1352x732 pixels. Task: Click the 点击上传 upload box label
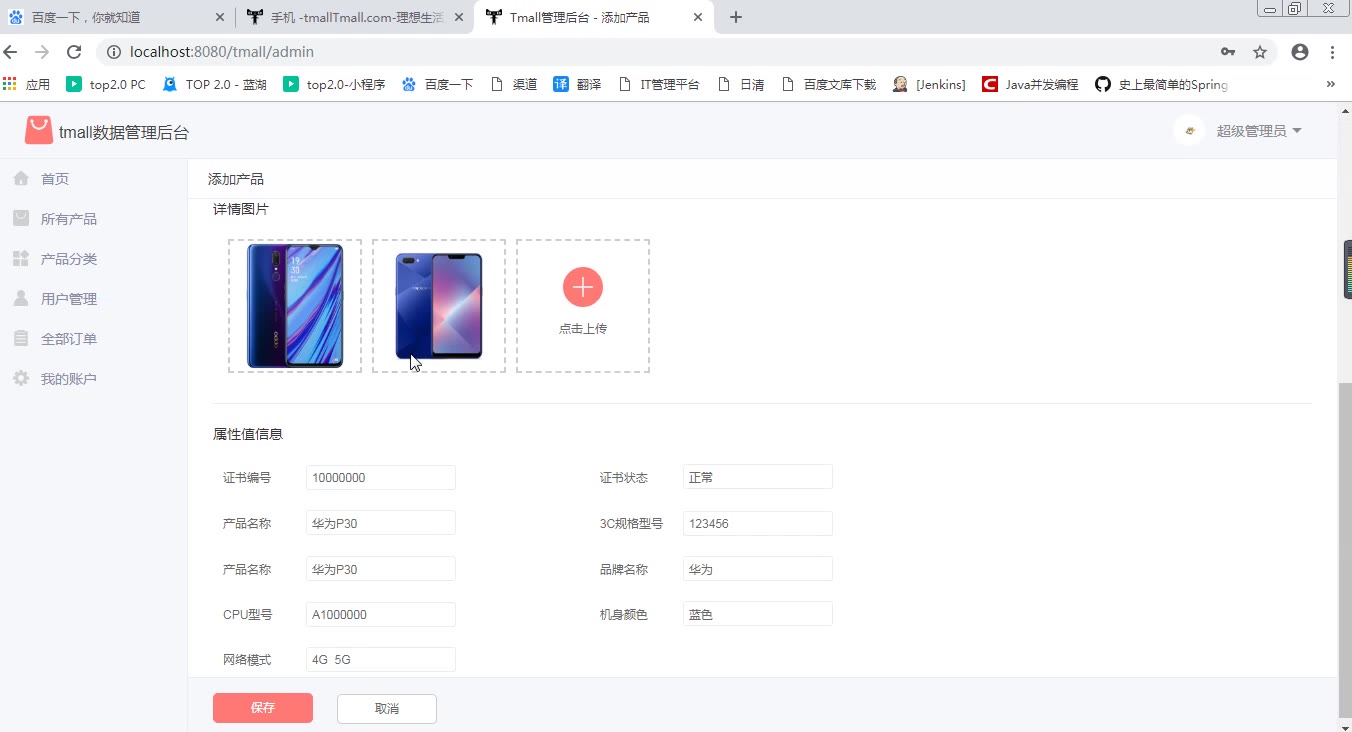(583, 329)
